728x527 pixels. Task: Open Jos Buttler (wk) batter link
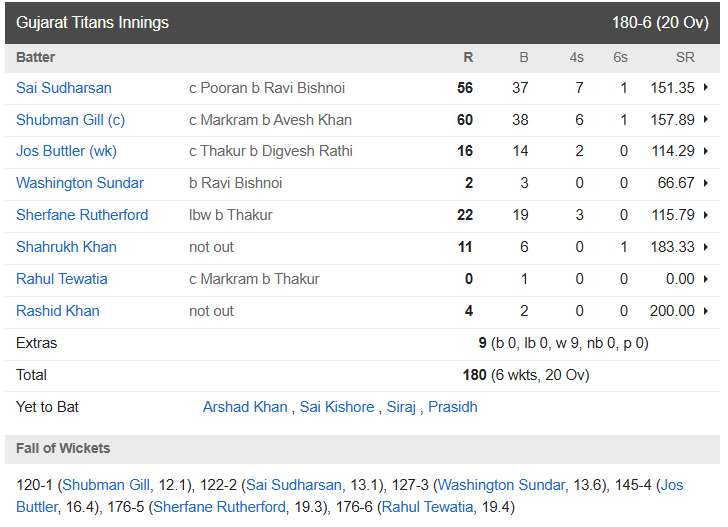(66, 151)
